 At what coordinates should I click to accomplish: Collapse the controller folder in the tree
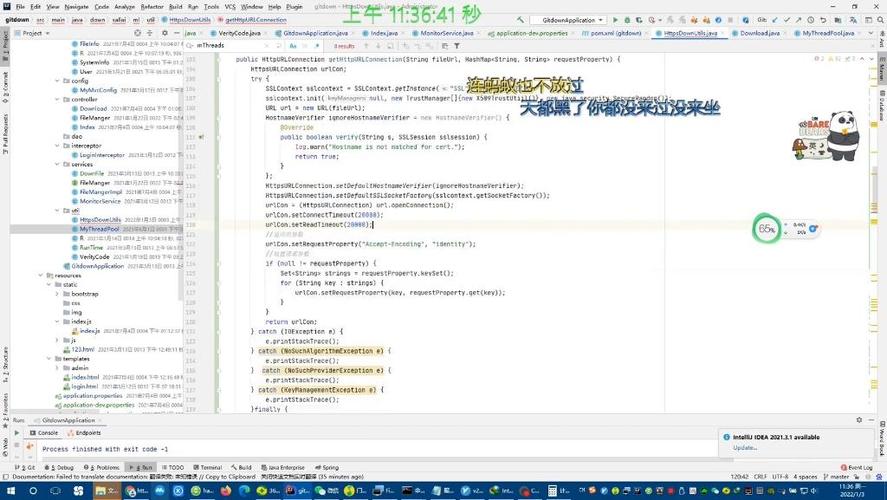pos(57,100)
